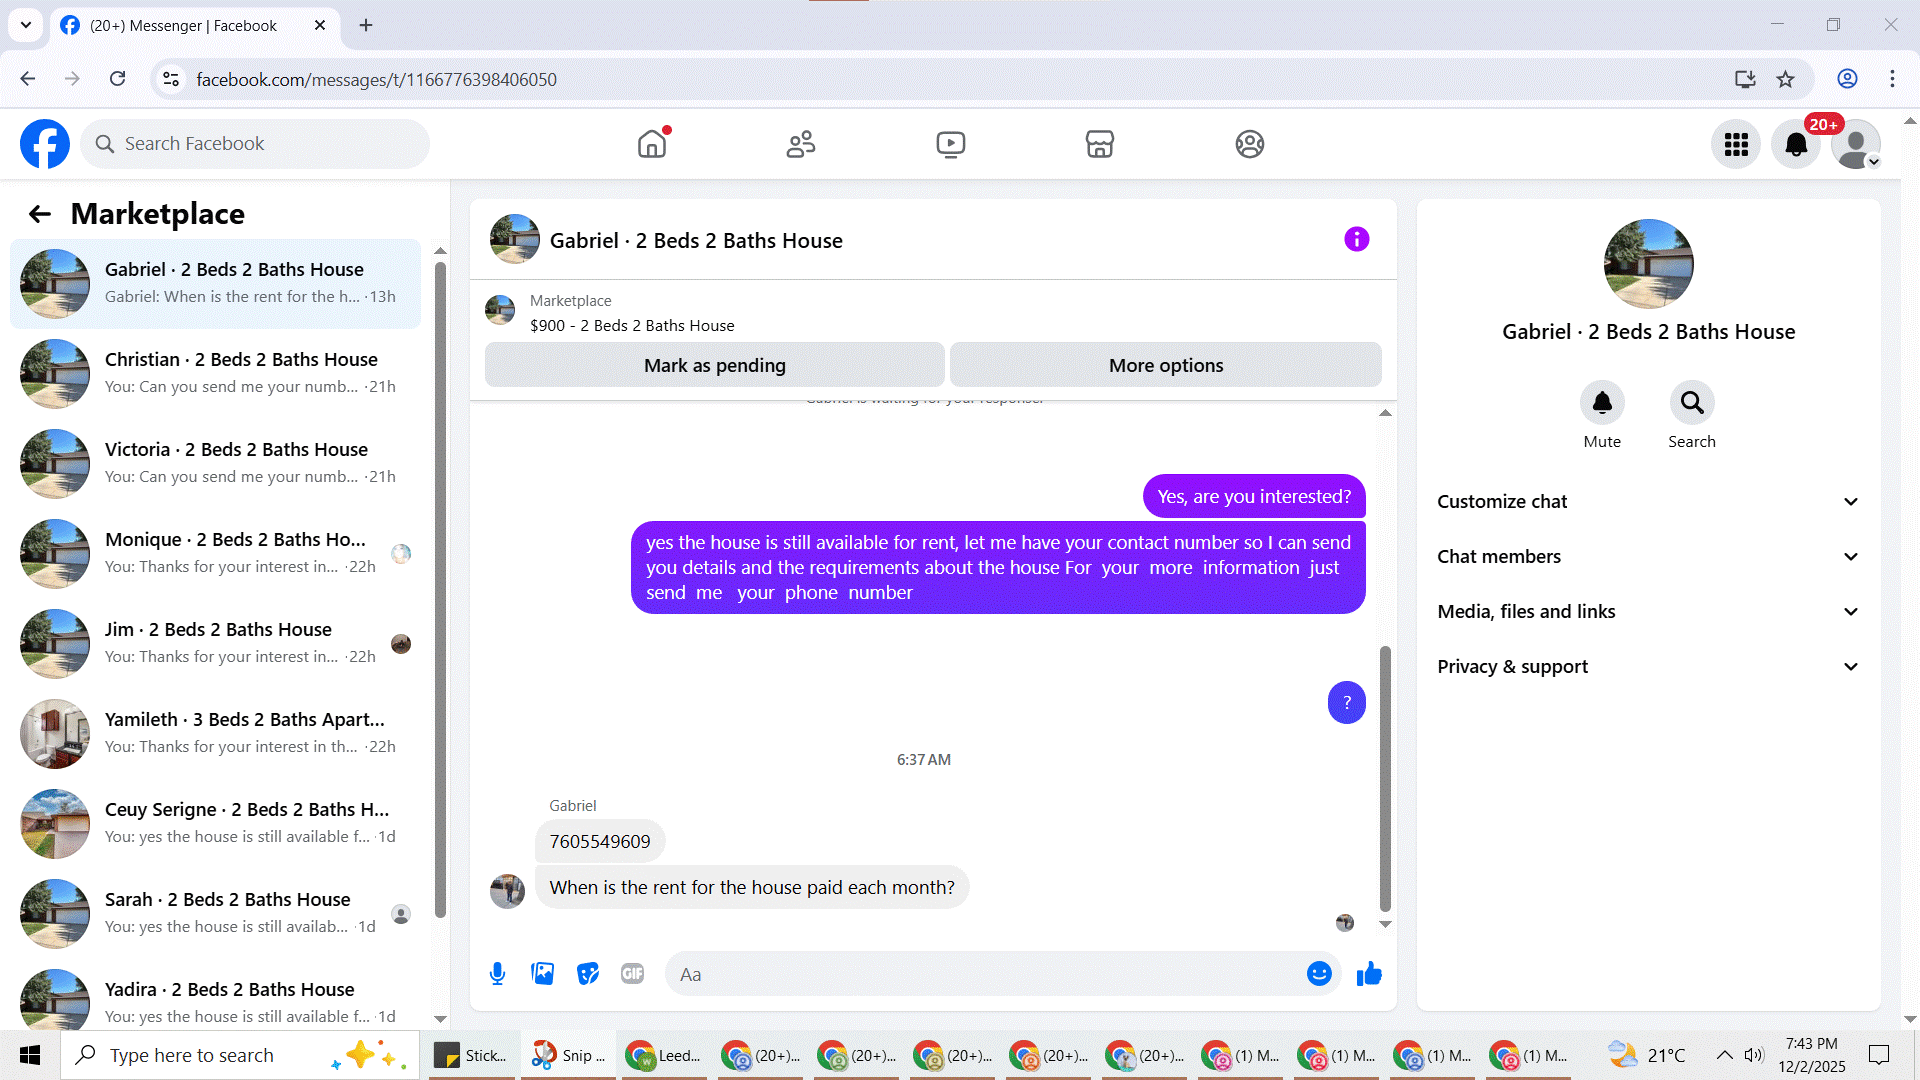Mute this conversation with bell icon
The image size is (1920, 1080).
tap(1601, 403)
